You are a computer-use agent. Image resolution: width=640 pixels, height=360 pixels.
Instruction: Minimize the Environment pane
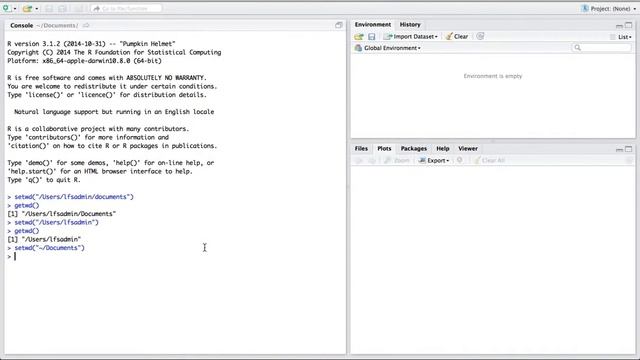pyautogui.click(x=619, y=26)
